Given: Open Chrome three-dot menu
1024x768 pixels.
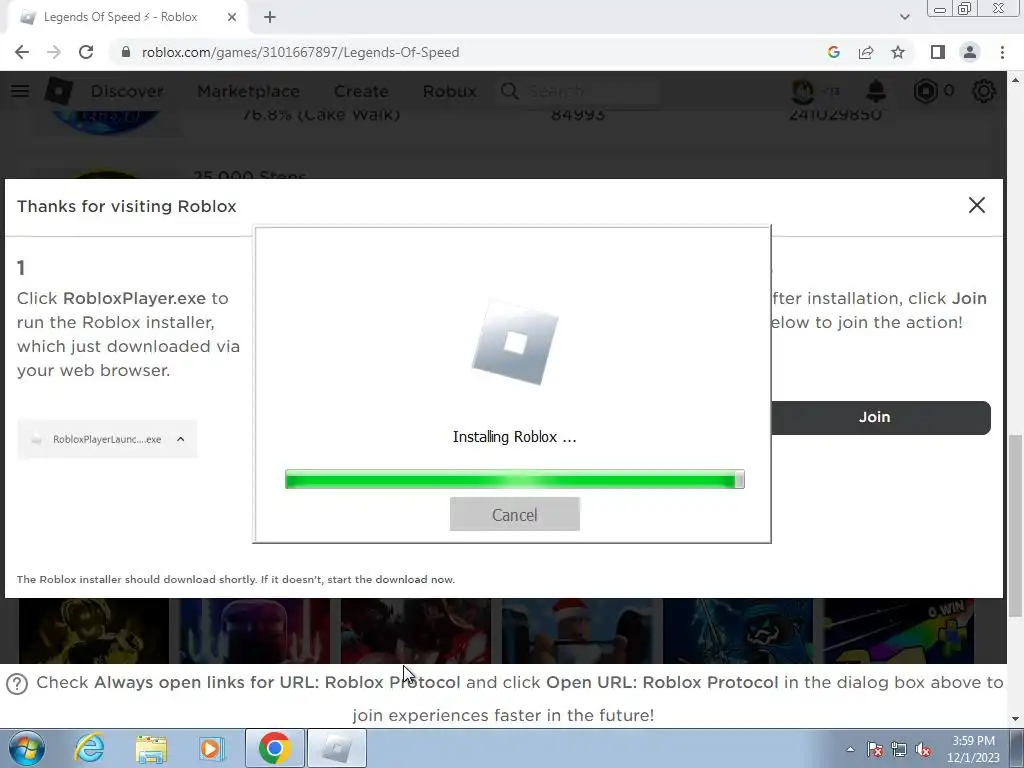Looking at the screenshot, I should click(1002, 52).
